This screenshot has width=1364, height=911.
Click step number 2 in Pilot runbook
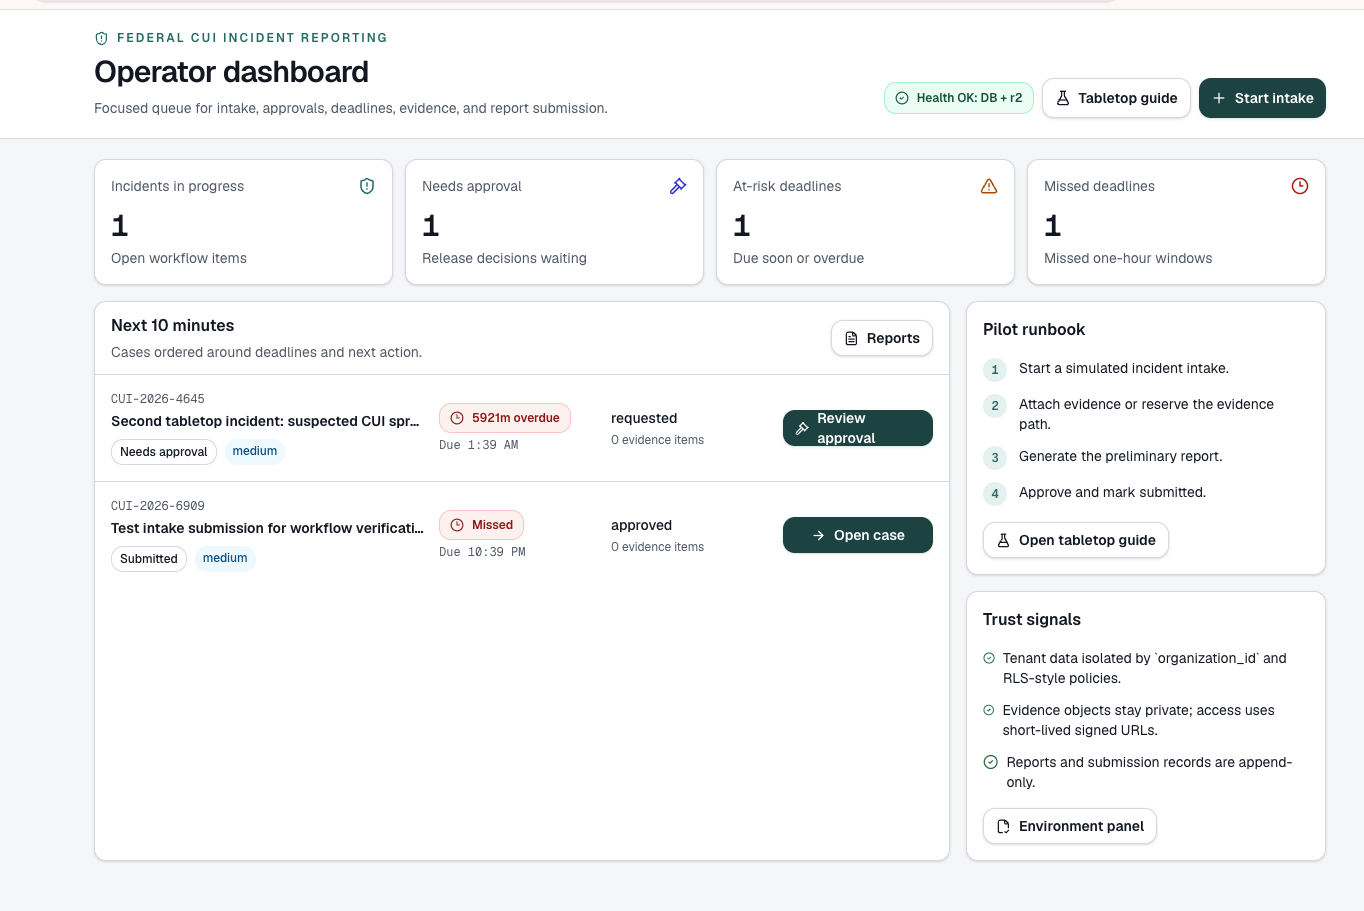[x=995, y=406]
